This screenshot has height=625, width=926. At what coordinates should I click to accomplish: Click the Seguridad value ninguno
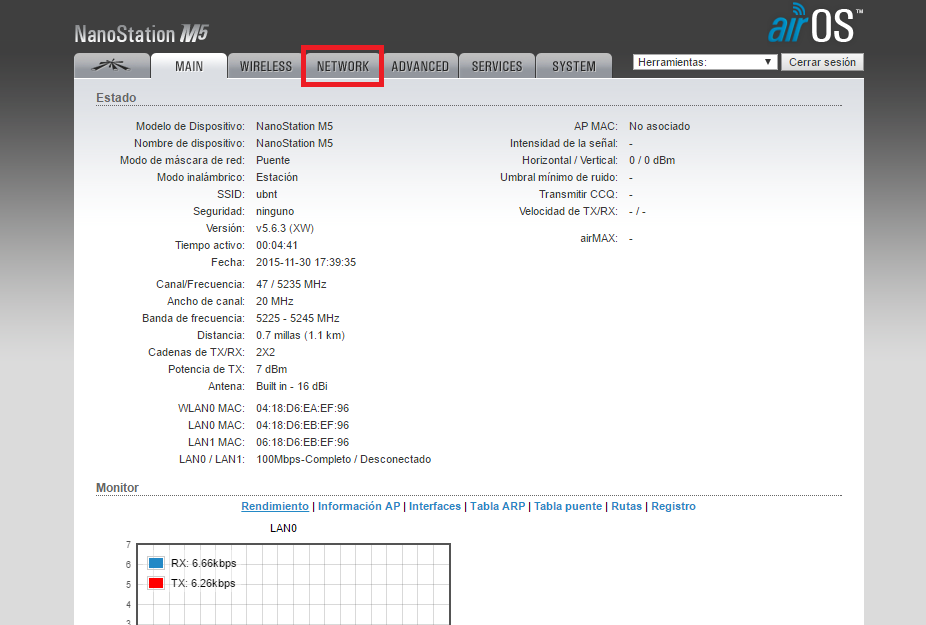click(x=275, y=211)
